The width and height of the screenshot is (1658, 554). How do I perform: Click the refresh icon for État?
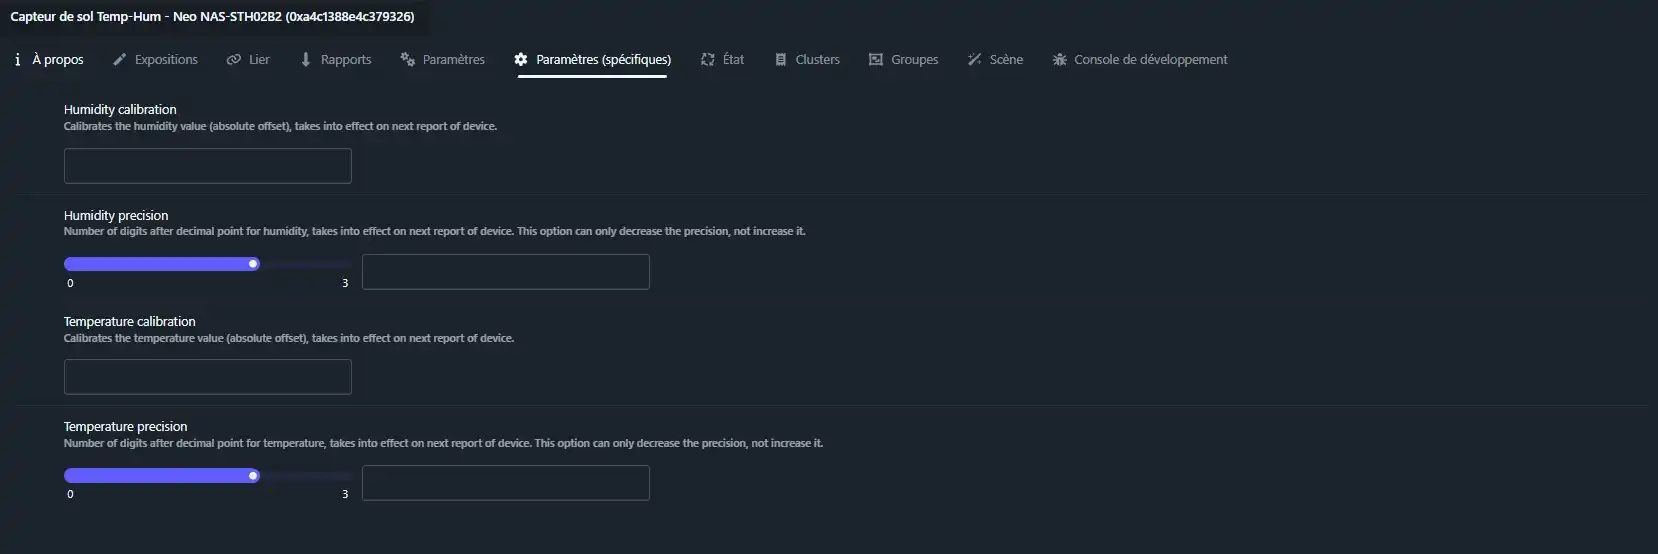(x=708, y=60)
